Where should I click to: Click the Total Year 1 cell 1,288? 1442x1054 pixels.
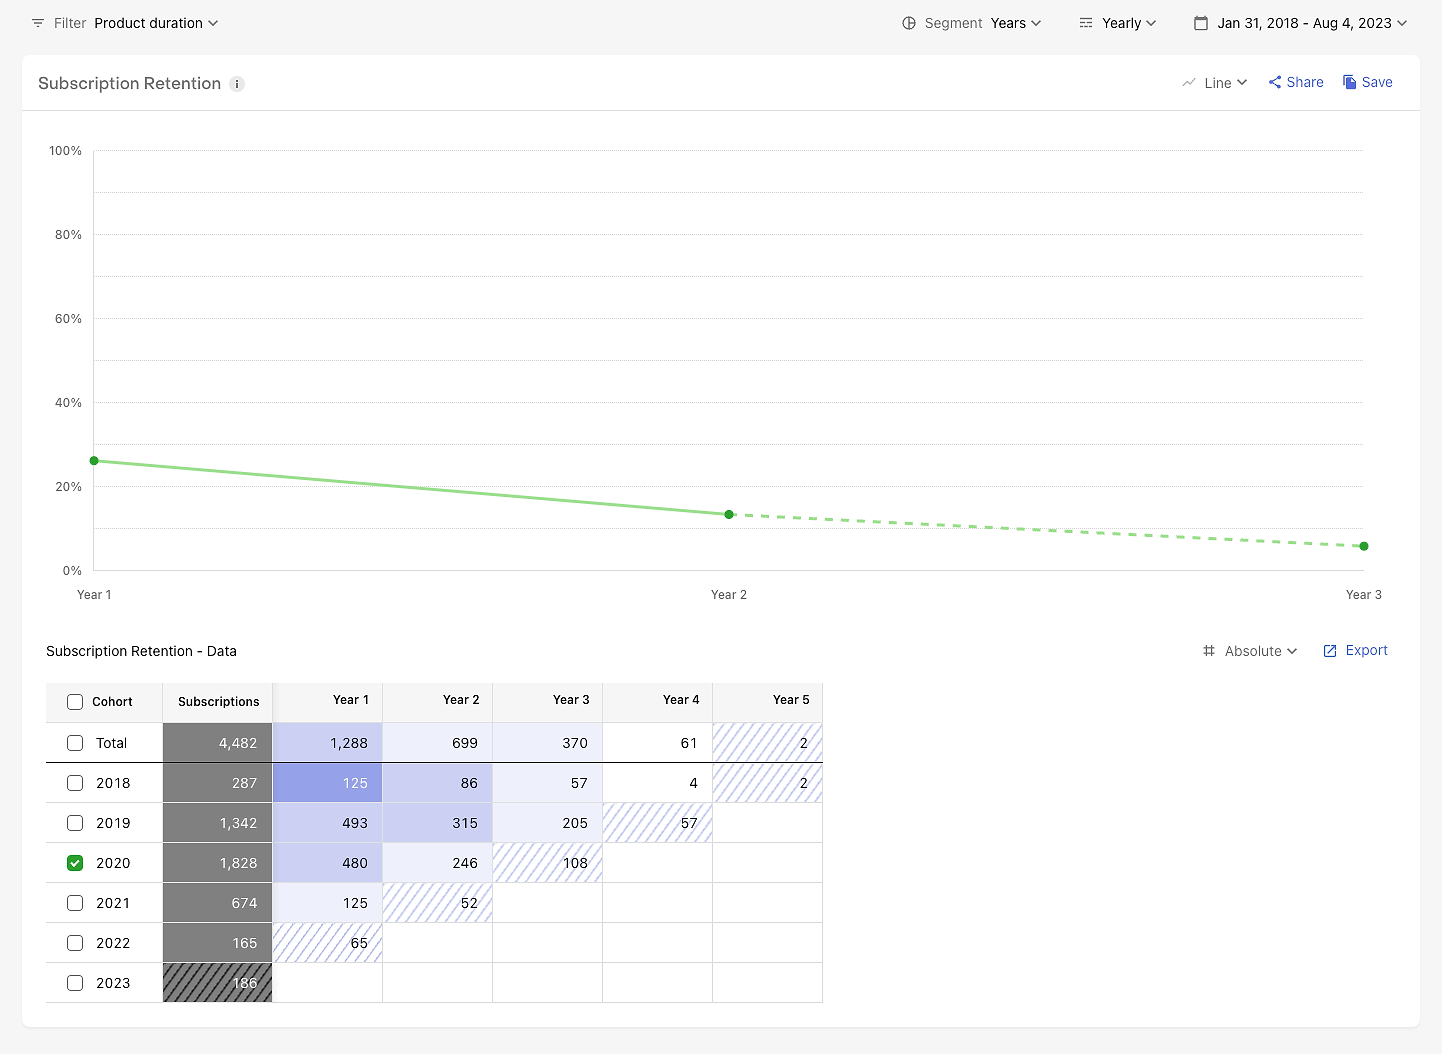pyautogui.click(x=328, y=743)
